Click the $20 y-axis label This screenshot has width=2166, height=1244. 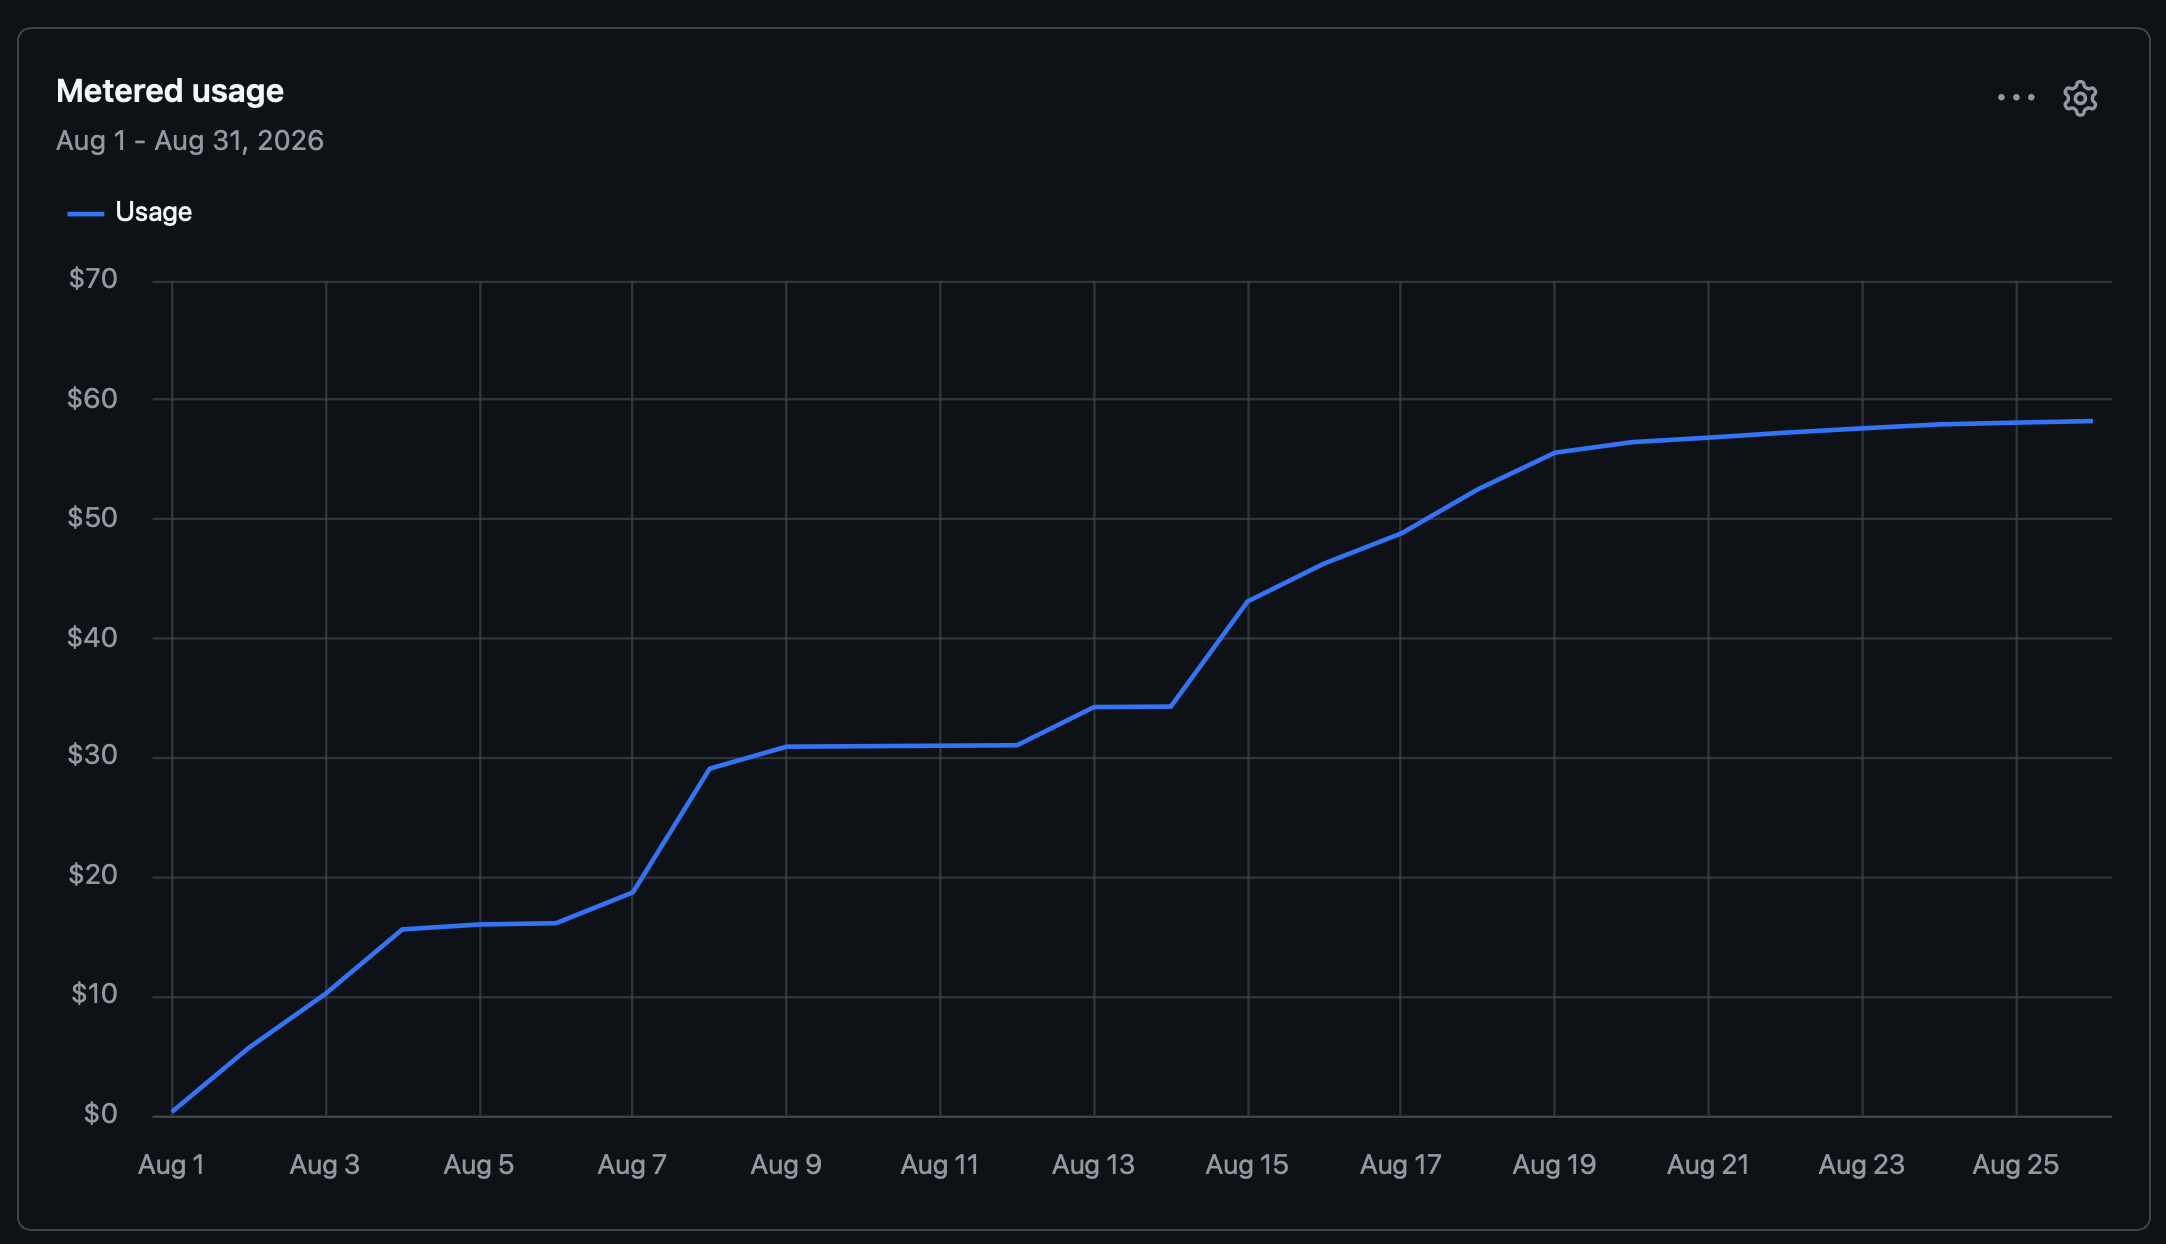point(93,875)
